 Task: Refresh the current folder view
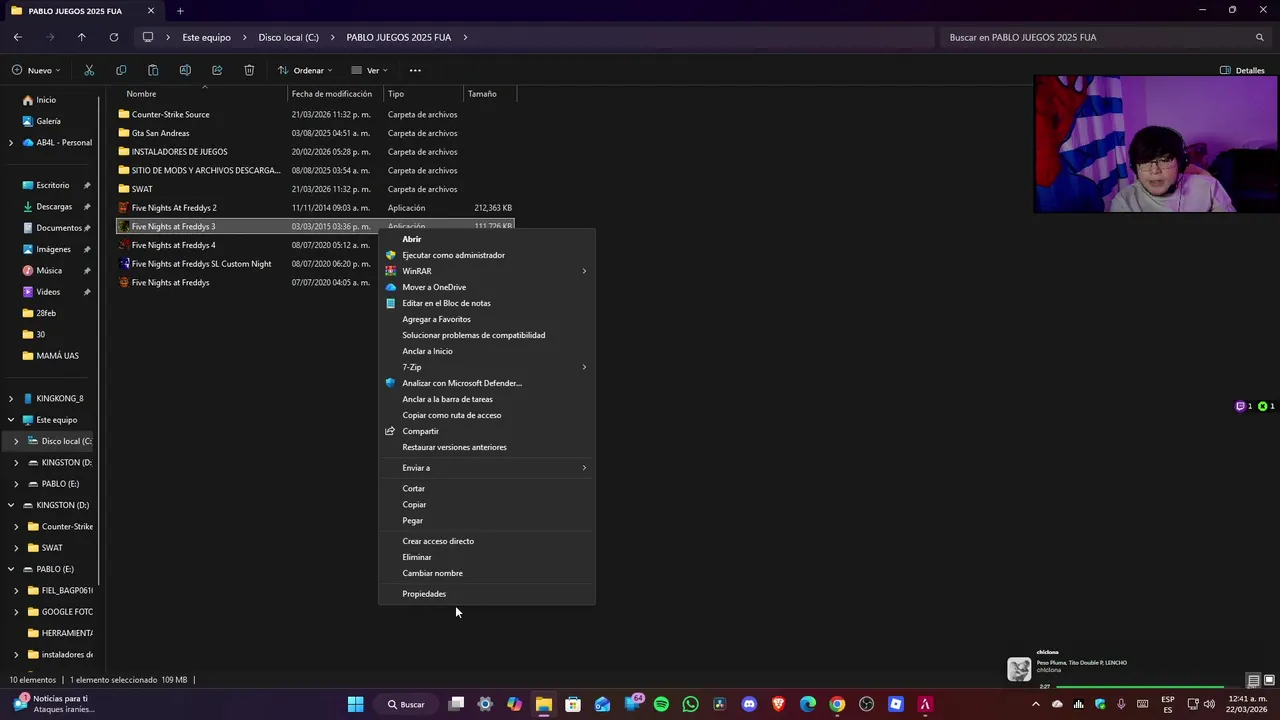click(114, 37)
